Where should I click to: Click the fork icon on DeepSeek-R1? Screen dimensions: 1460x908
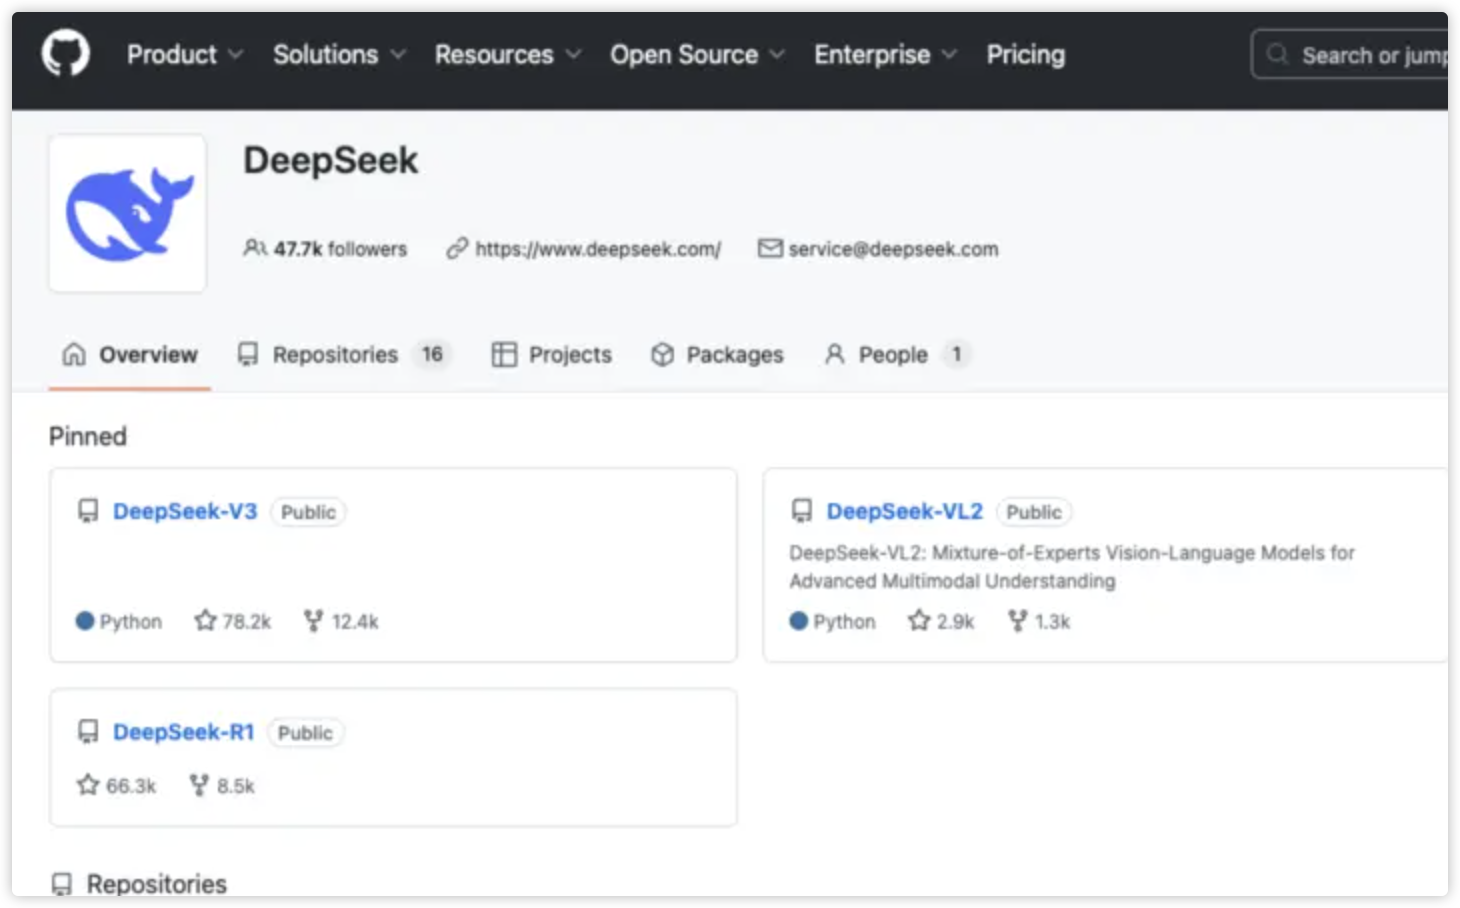[199, 785]
